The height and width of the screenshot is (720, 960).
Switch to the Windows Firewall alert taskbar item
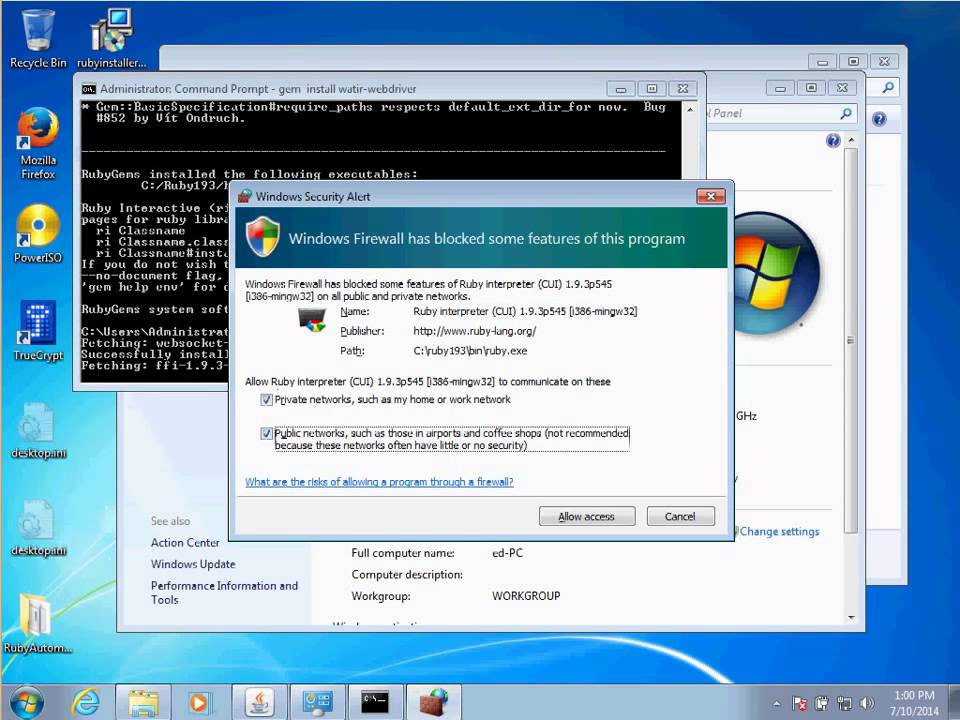click(x=433, y=702)
